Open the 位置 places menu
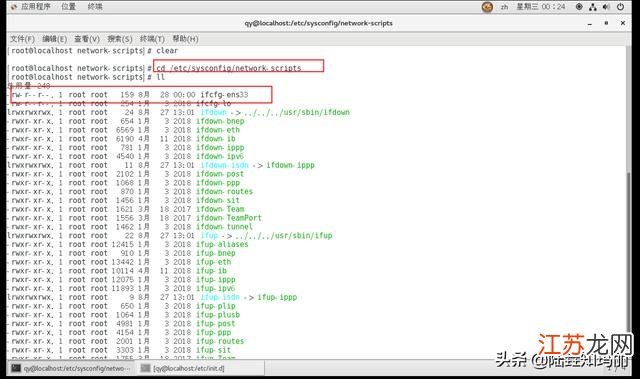This screenshot has height=379, width=640. [69, 7]
